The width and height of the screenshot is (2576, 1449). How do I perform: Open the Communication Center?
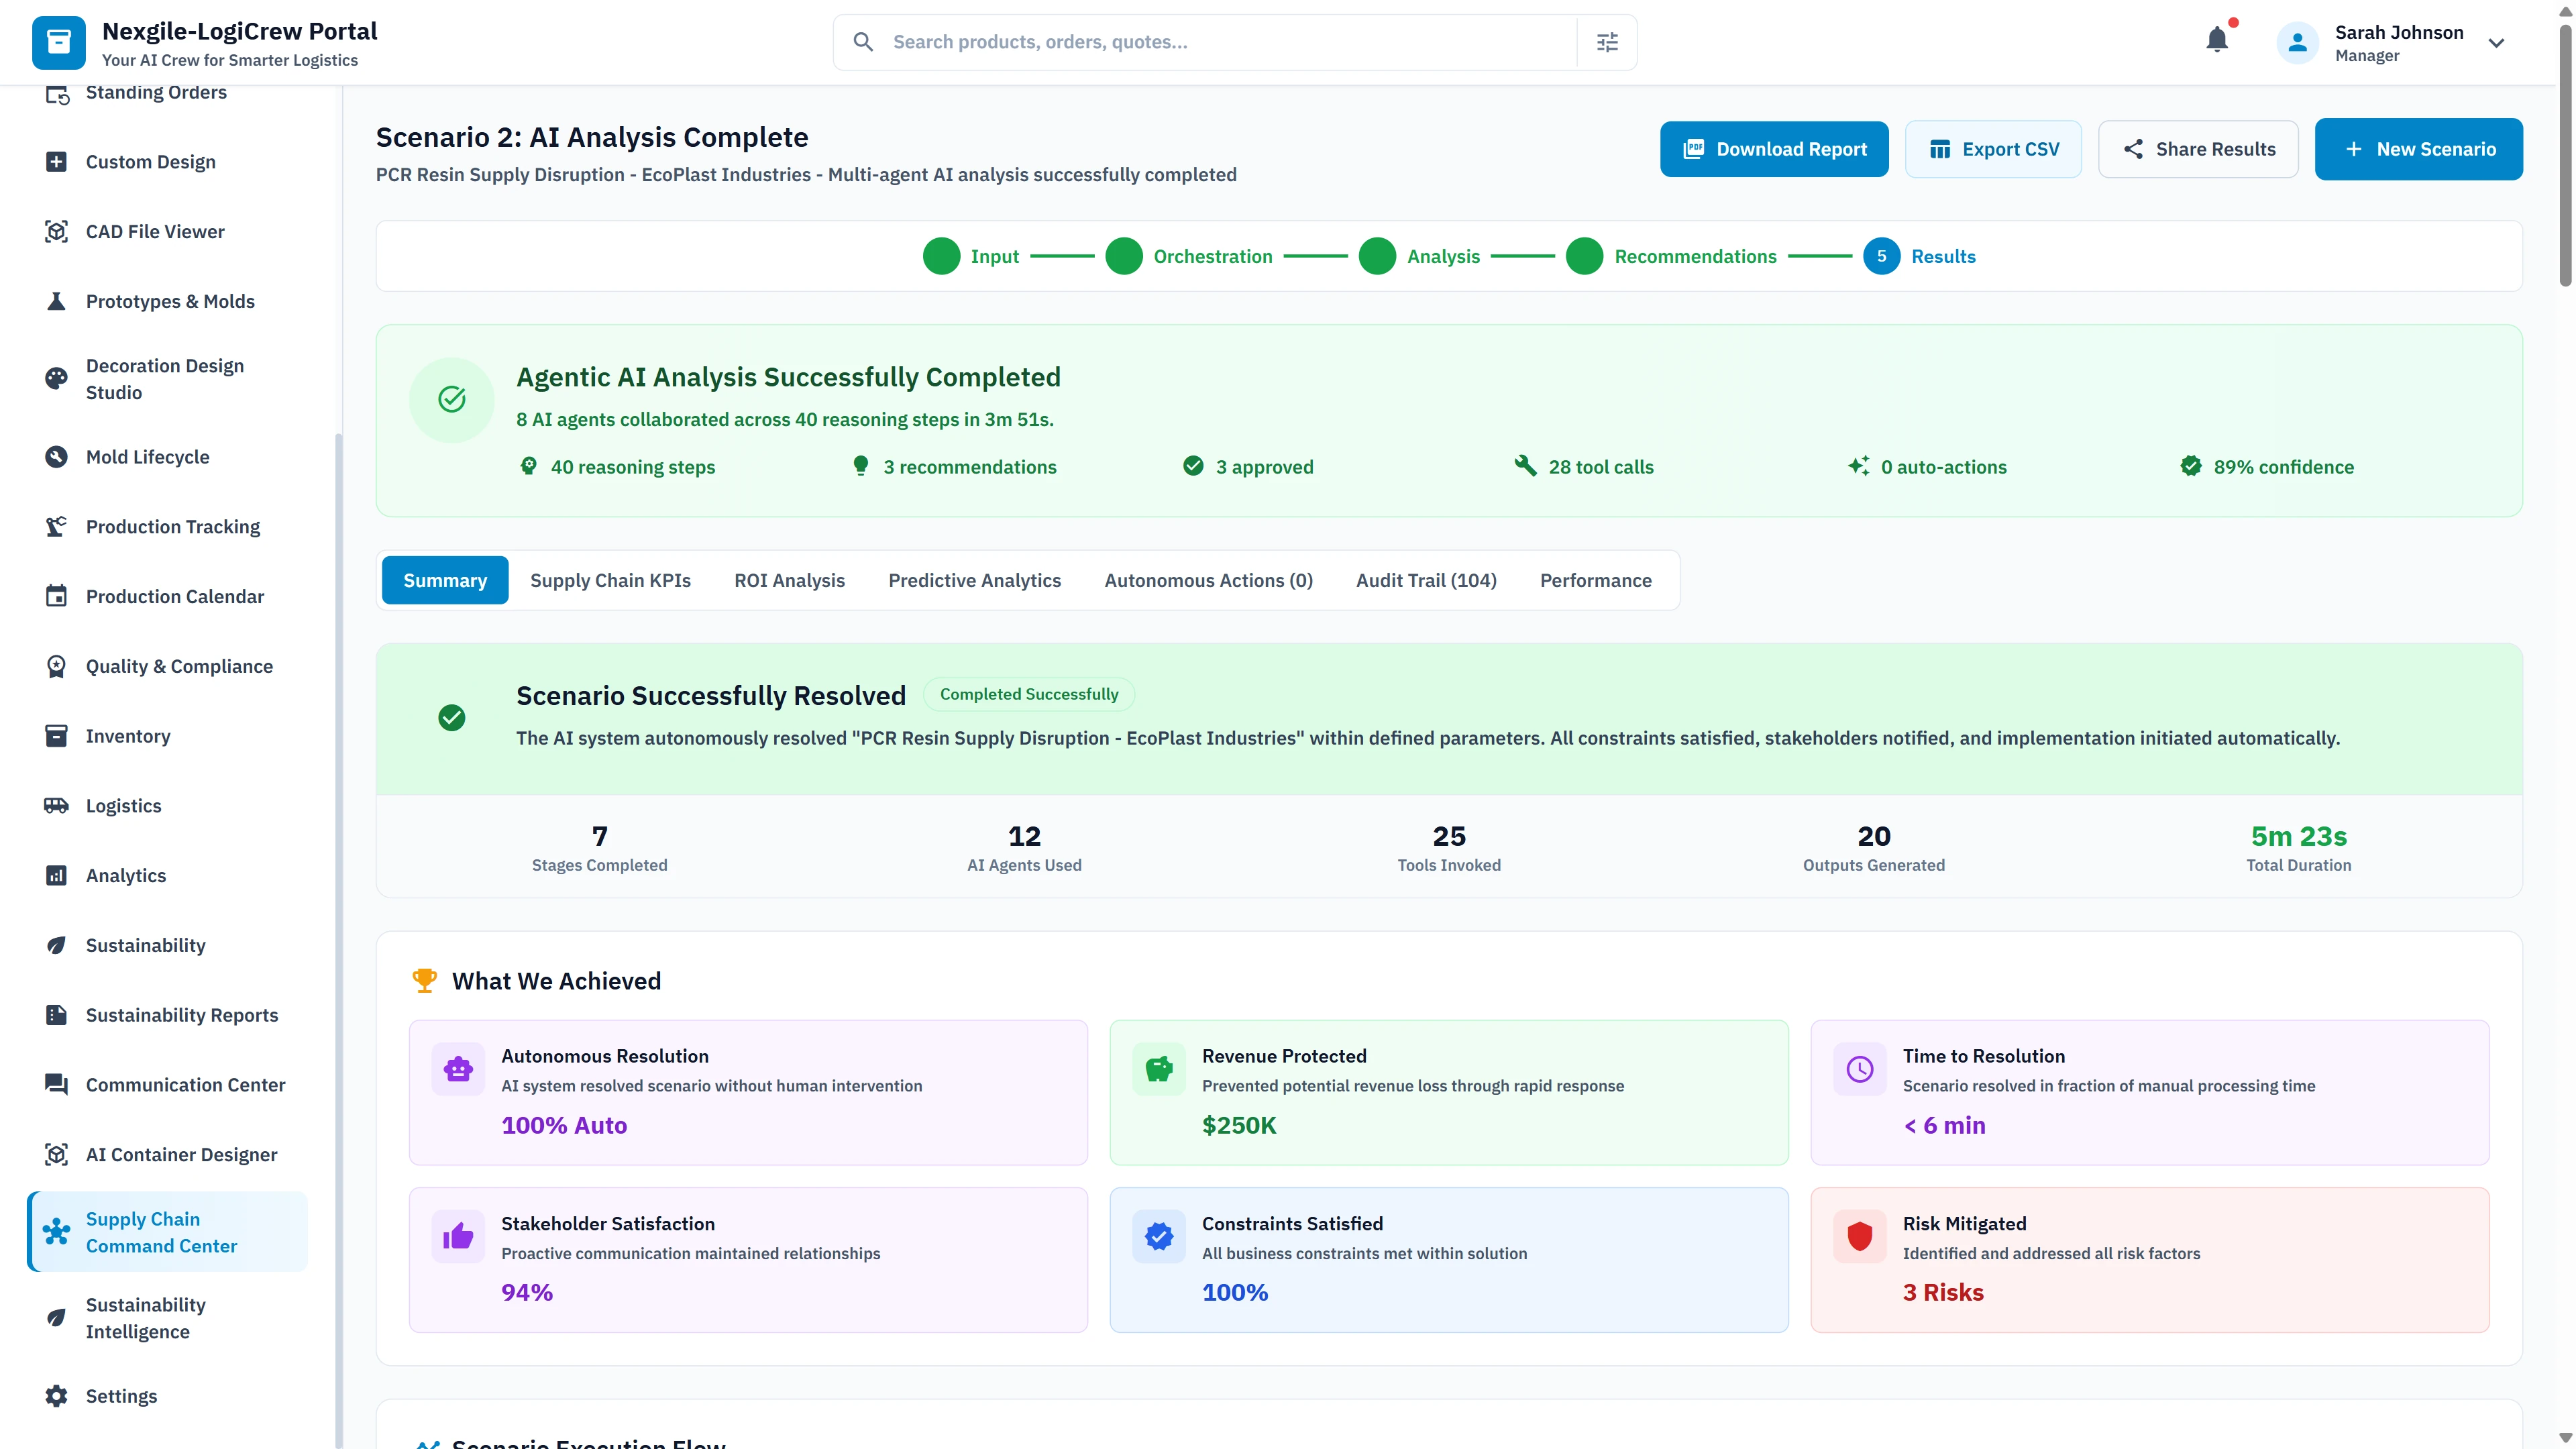[x=184, y=1084]
